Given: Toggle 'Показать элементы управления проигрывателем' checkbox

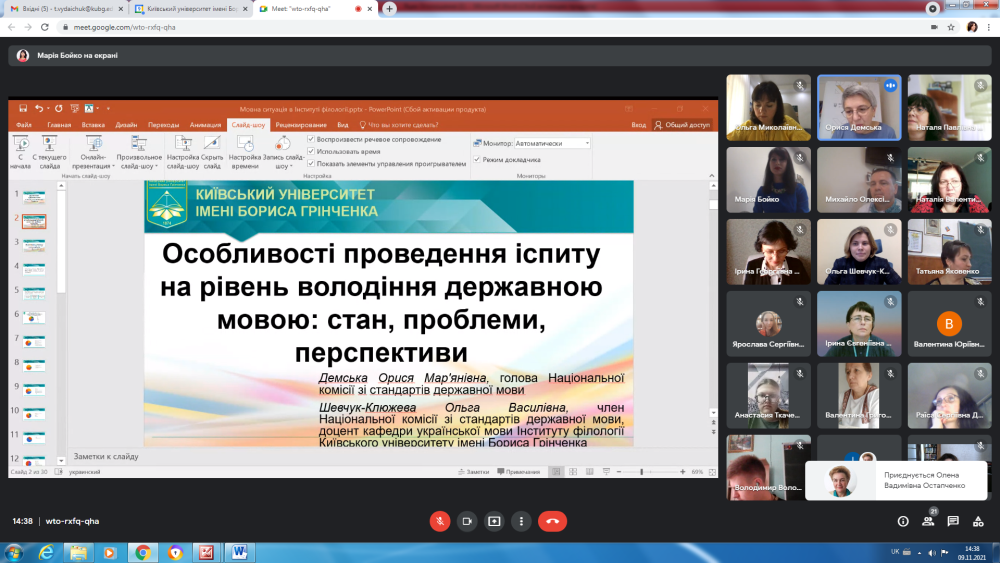Looking at the screenshot, I should 311,163.
